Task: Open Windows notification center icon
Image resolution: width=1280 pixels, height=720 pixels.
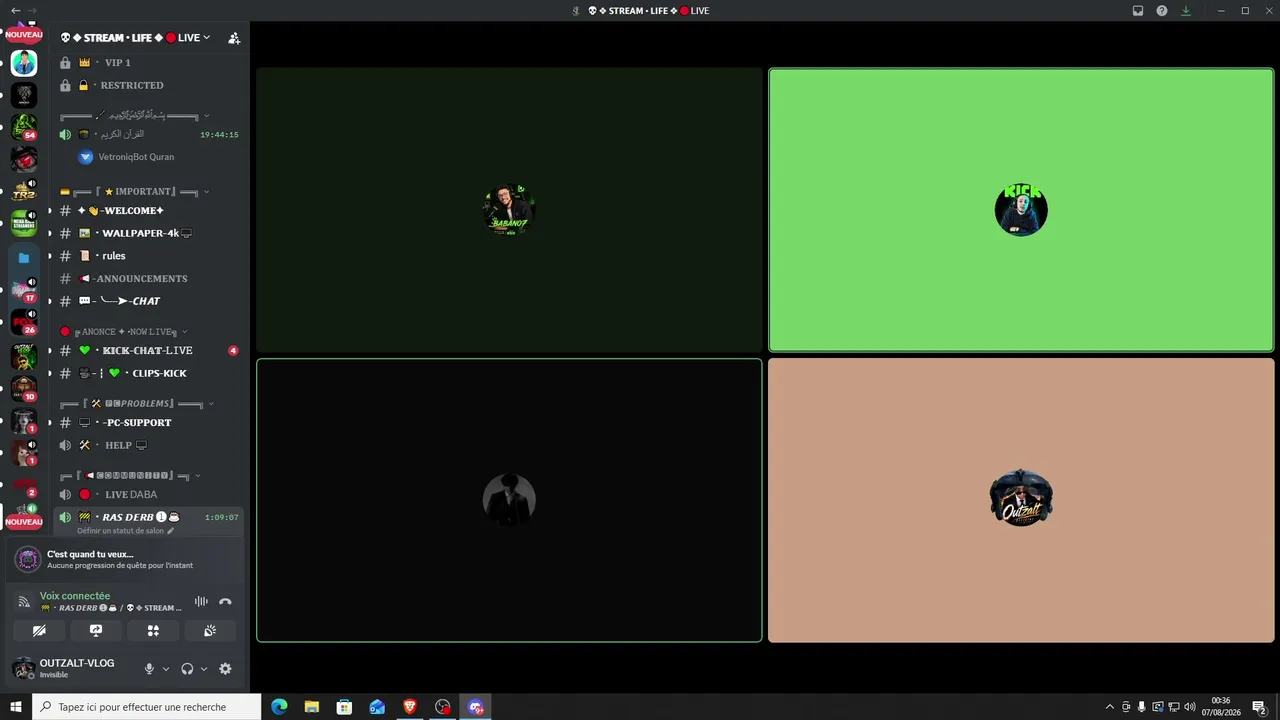Action: [x=1259, y=707]
